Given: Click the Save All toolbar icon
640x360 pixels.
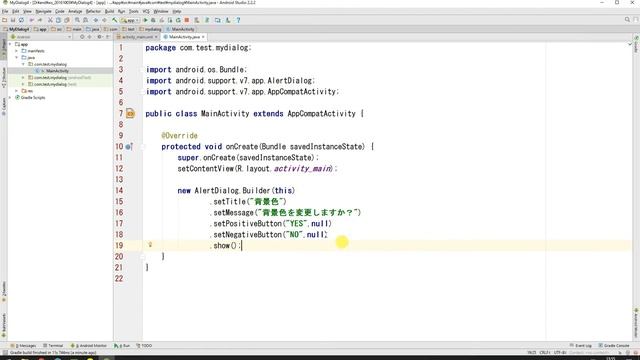Looking at the screenshot, I should (x=13, y=20).
